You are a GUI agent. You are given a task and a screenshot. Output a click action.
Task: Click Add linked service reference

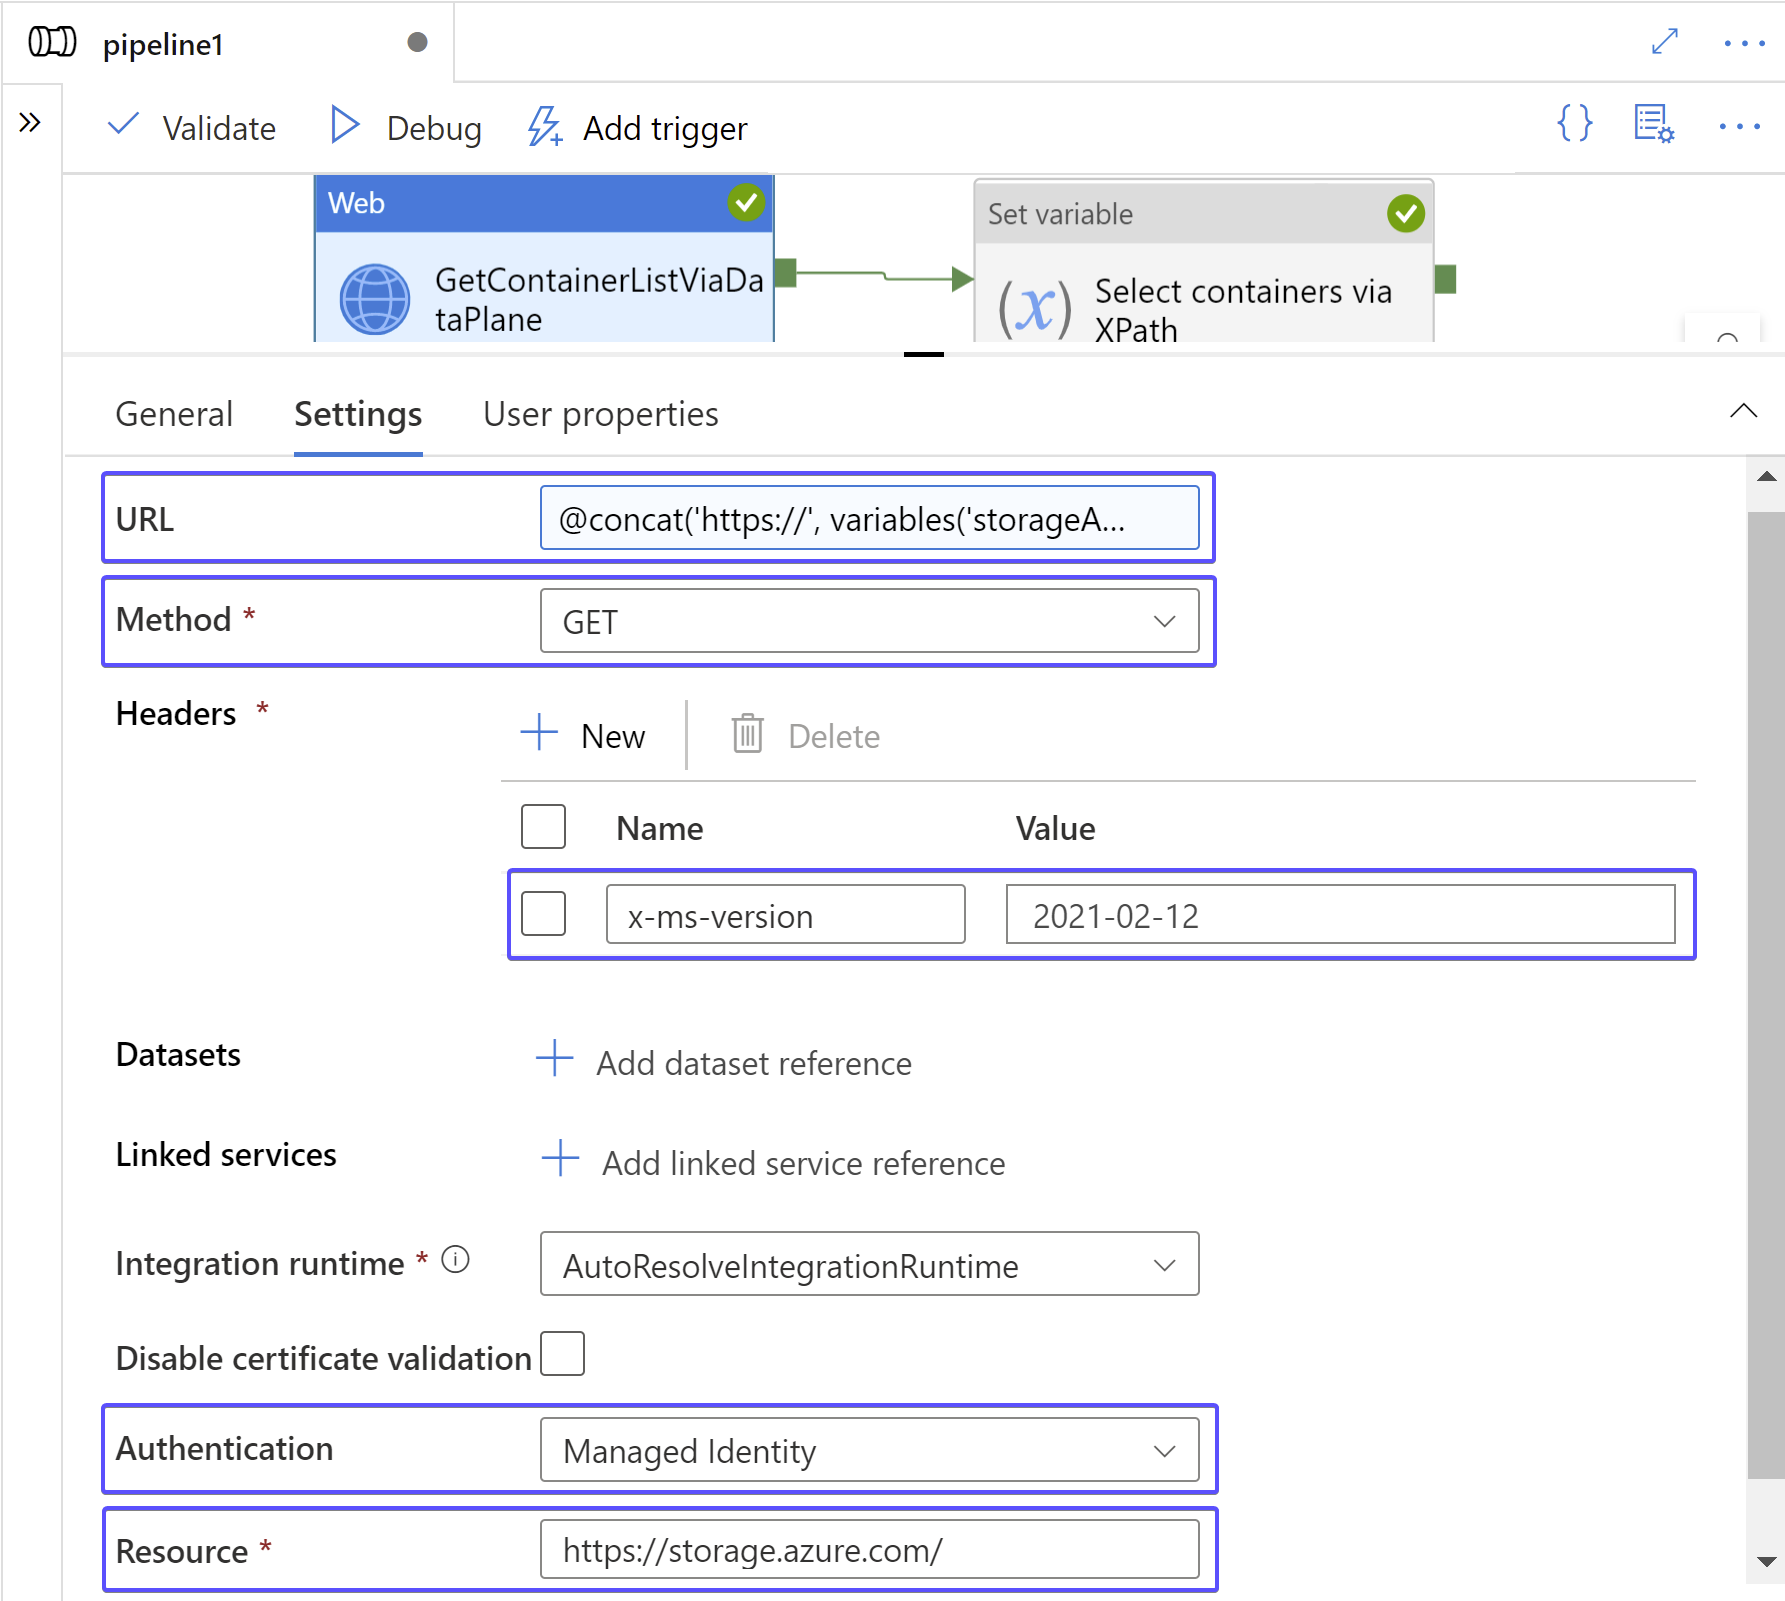(802, 1162)
